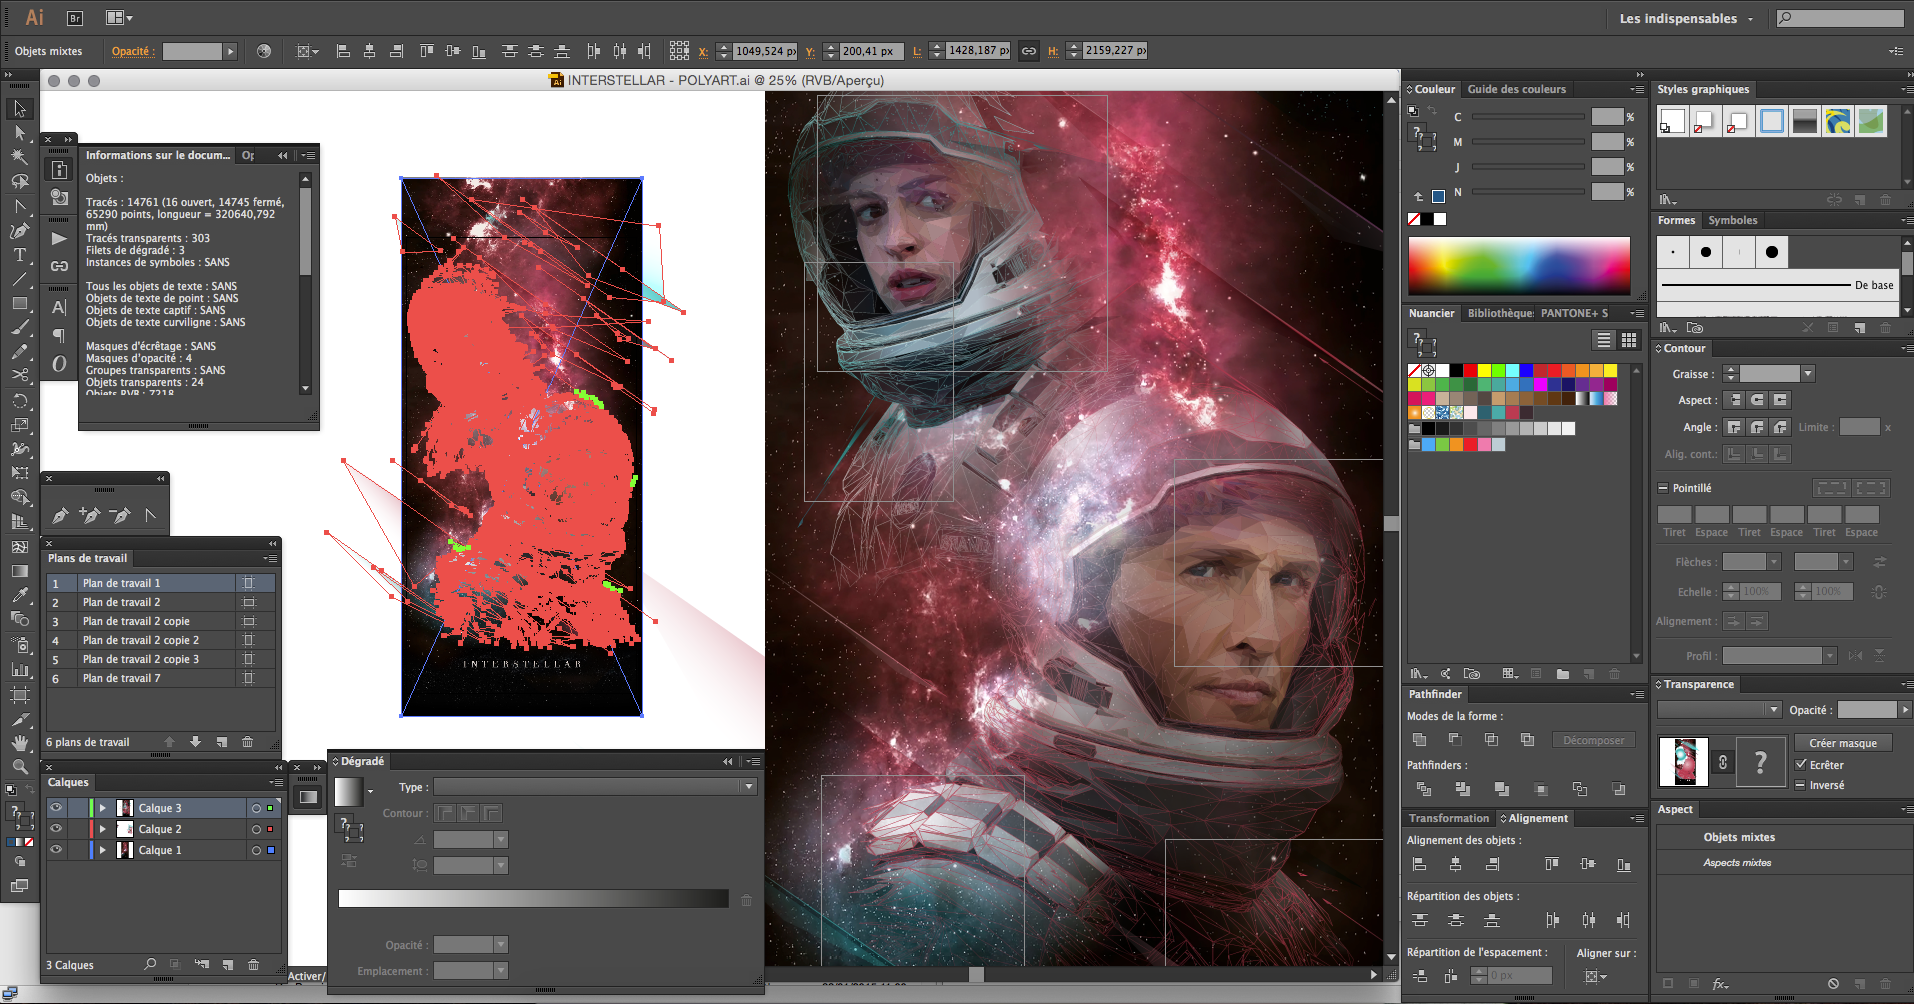Click the Unite shape mode icon in Pathfinder
The height and width of the screenshot is (1004, 1914).
tap(1419, 740)
